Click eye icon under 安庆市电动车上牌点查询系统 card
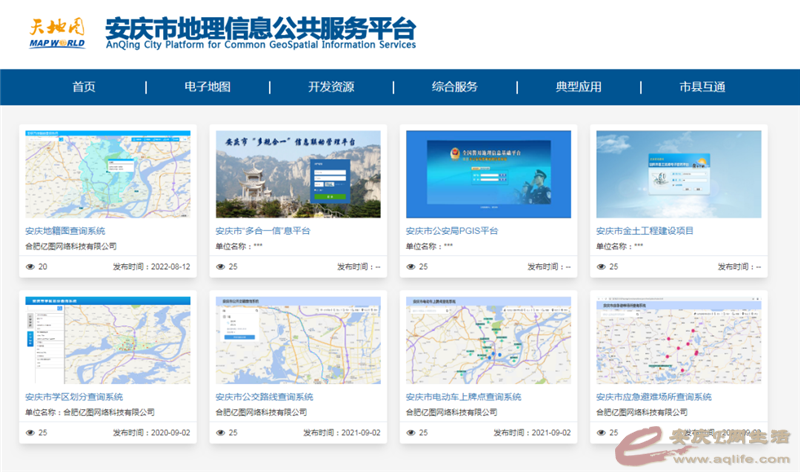800x472 pixels. click(x=410, y=433)
